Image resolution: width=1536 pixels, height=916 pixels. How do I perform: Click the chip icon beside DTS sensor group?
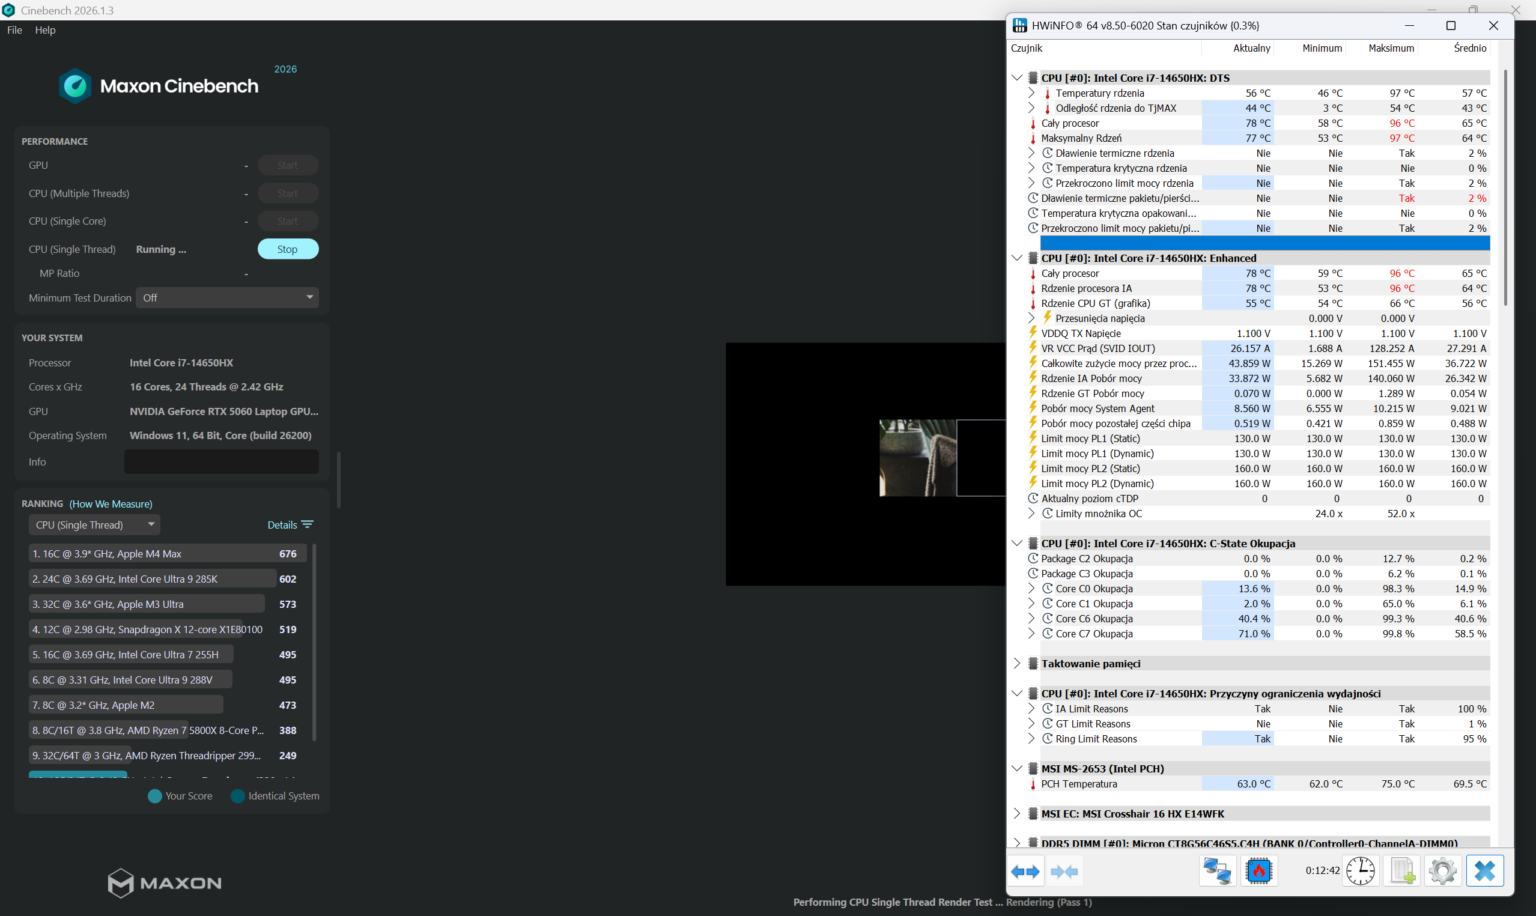(x=1033, y=78)
